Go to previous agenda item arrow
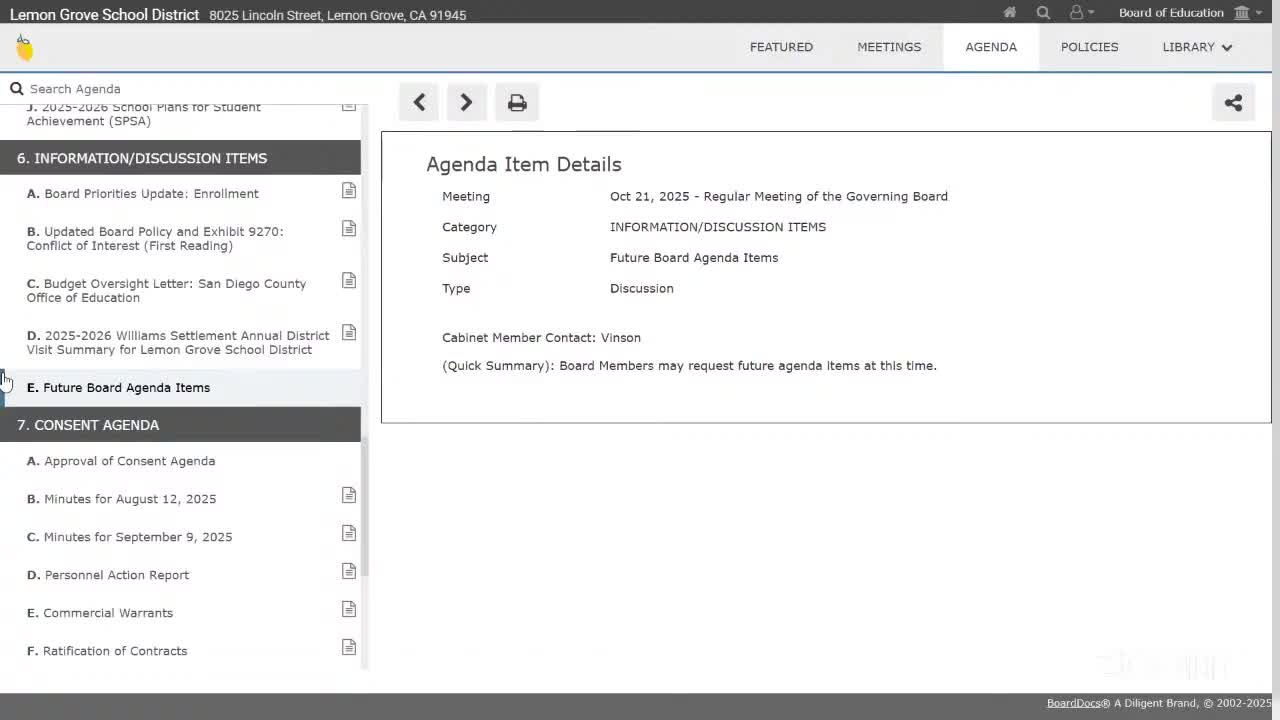 click(419, 103)
